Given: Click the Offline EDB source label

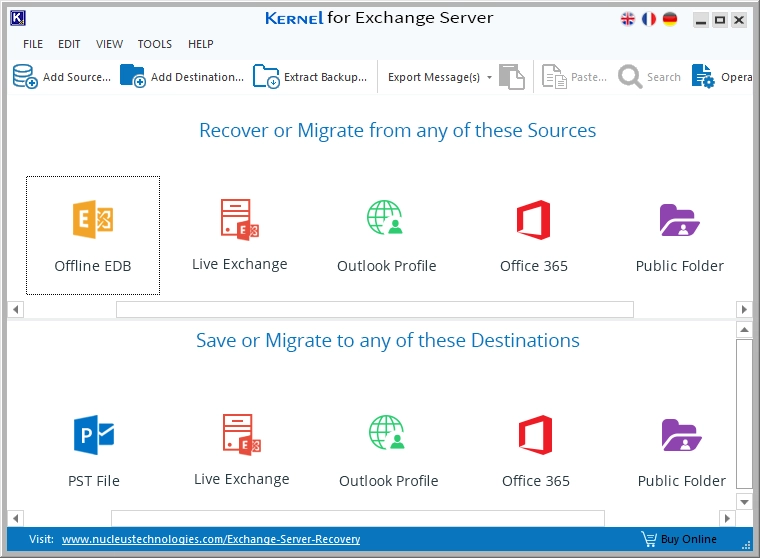Looking at the screenshot, I should (93, 266).
